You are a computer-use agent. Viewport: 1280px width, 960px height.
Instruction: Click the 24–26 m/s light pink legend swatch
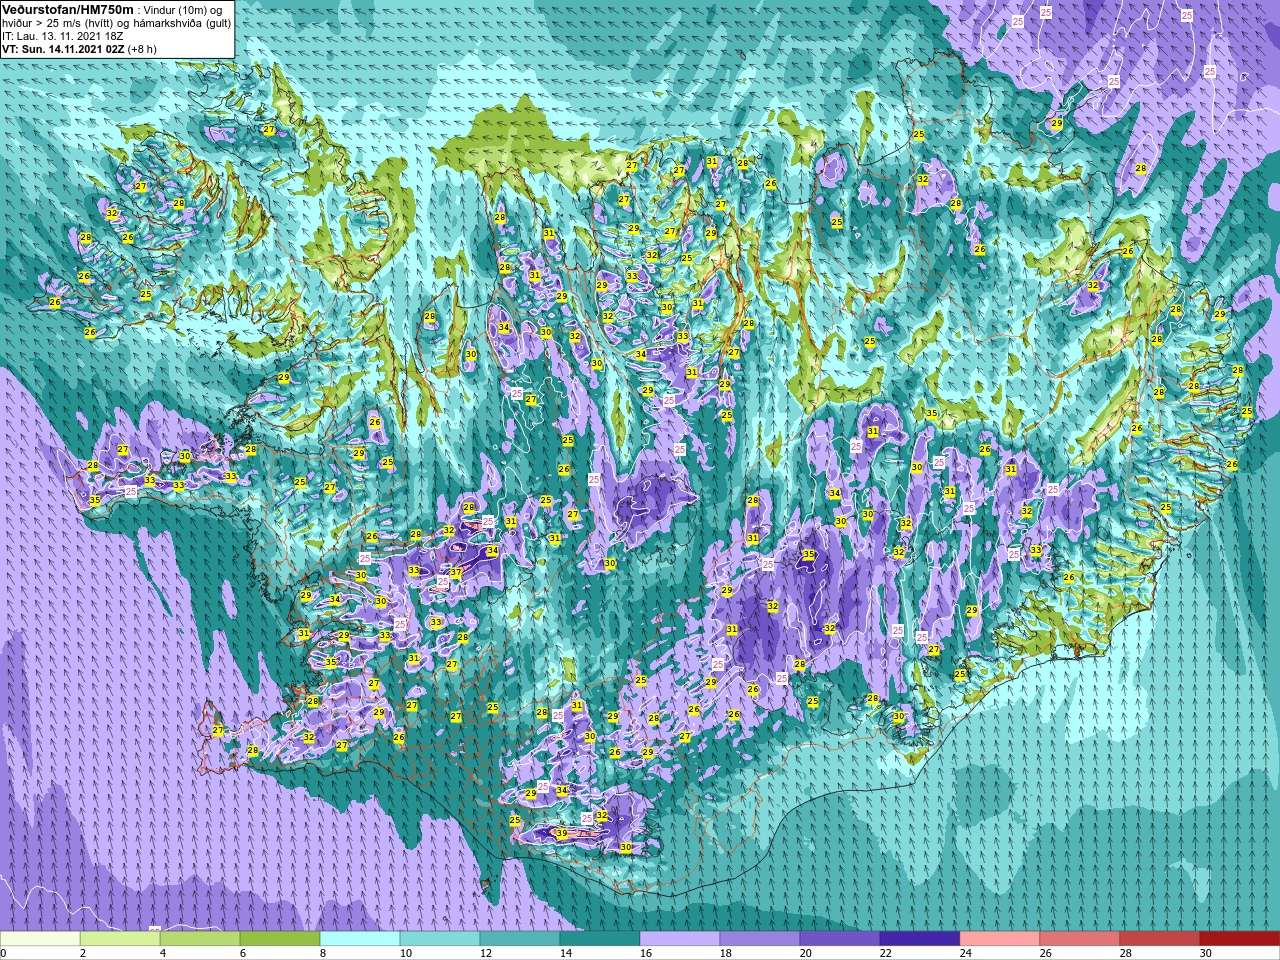click(x=1000, y=939)
